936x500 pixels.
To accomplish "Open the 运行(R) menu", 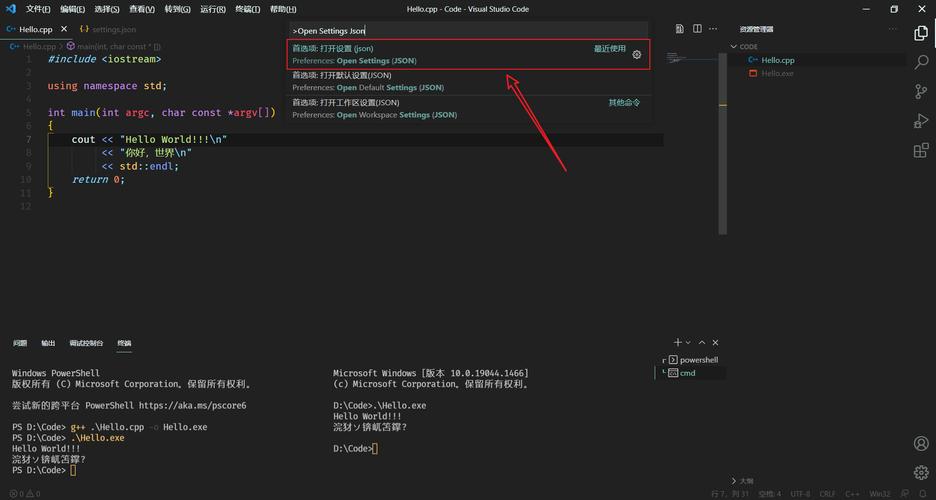I will tap(213, 9).
